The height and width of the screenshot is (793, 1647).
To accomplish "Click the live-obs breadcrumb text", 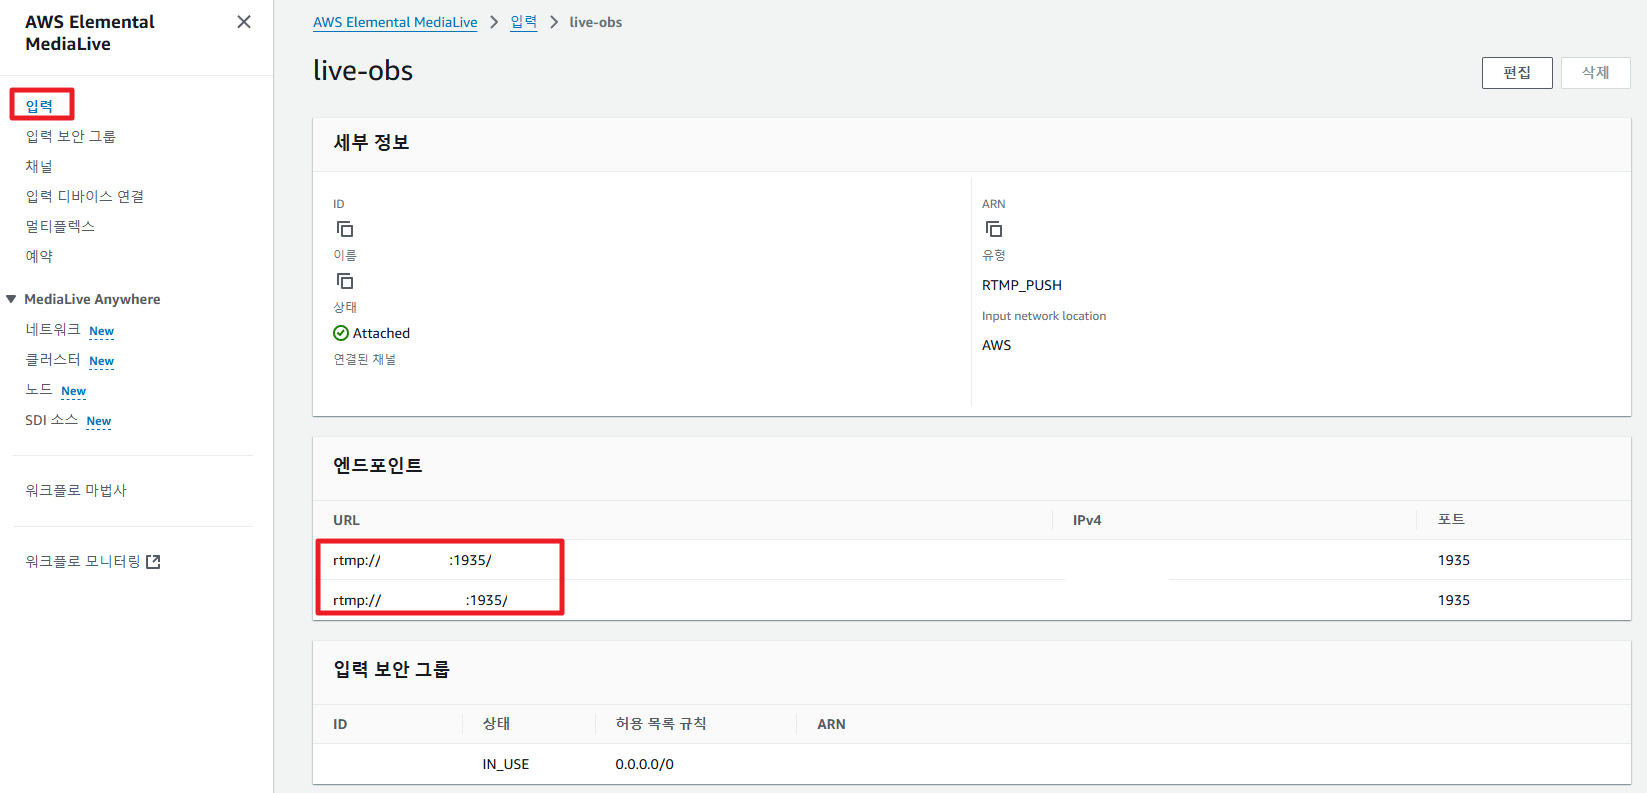I will point(596,22).
